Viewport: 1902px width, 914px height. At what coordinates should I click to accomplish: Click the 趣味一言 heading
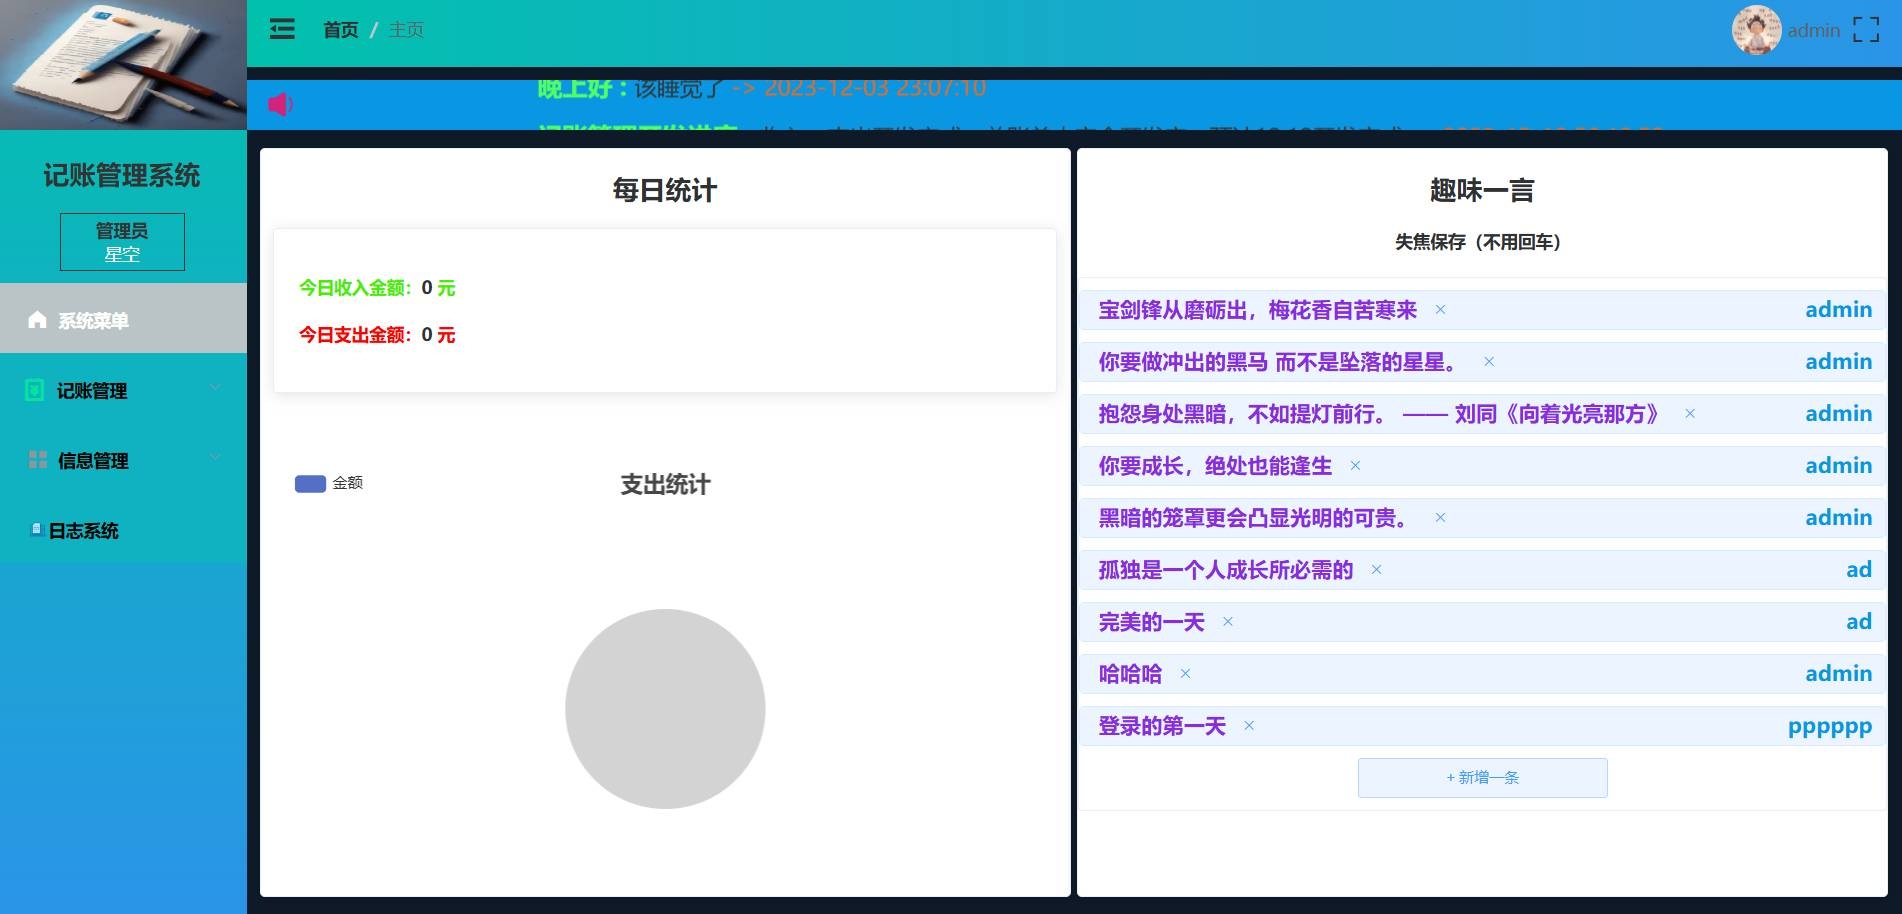1482,190
